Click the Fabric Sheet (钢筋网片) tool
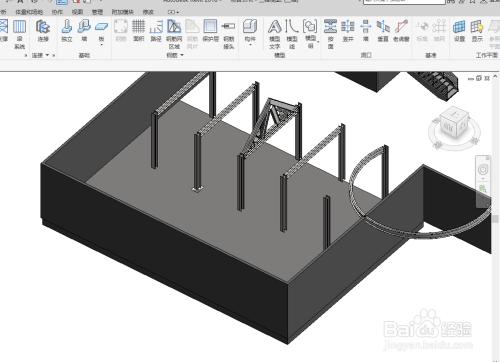The image size is (500, 362). point(192,34)
